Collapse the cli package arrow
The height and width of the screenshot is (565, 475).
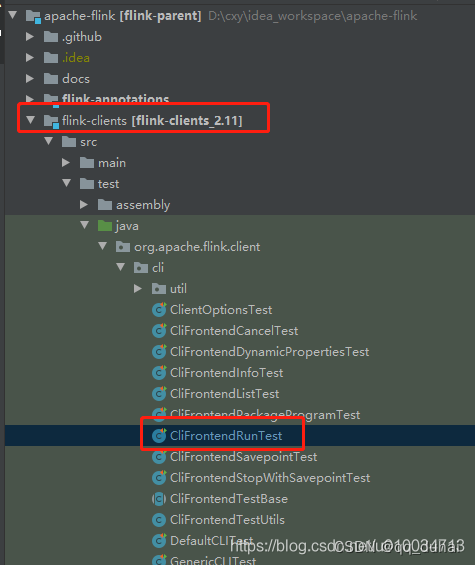tap(121, 267)
